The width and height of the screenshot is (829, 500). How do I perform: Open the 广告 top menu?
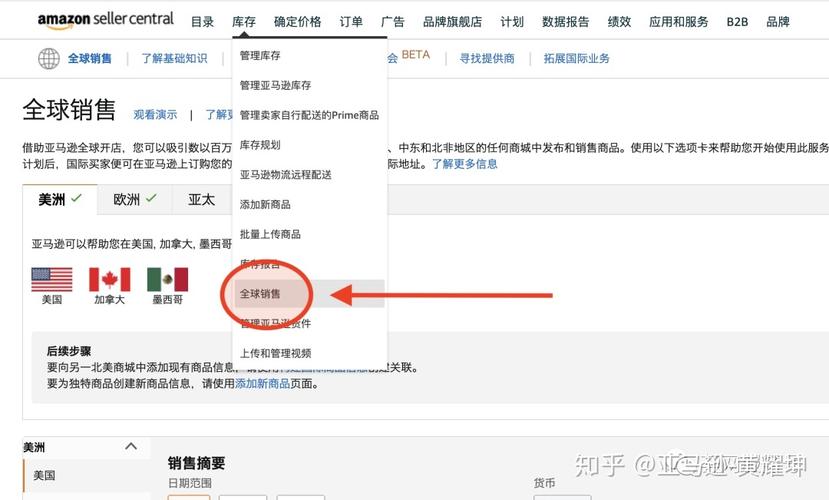[393, 22]
